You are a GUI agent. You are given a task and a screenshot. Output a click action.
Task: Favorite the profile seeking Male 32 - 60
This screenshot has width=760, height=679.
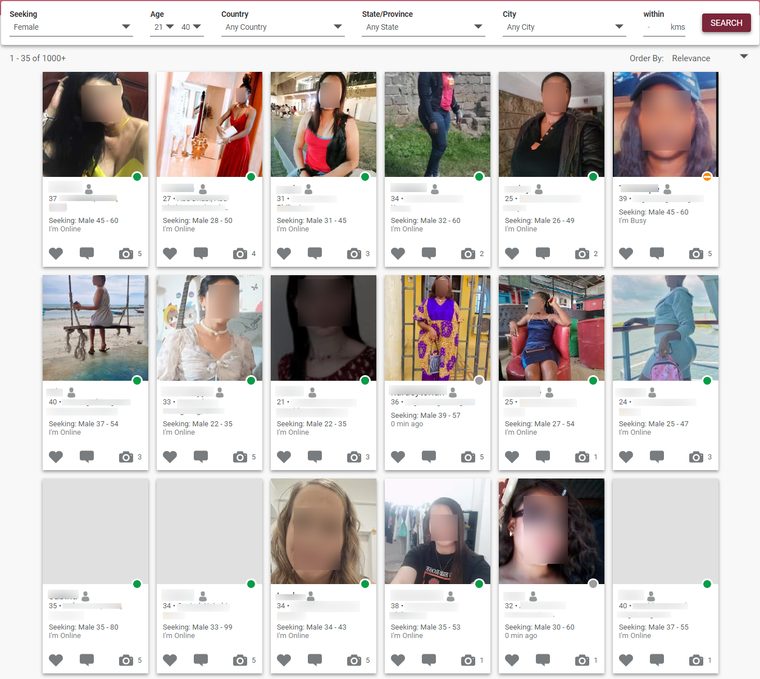398,253
